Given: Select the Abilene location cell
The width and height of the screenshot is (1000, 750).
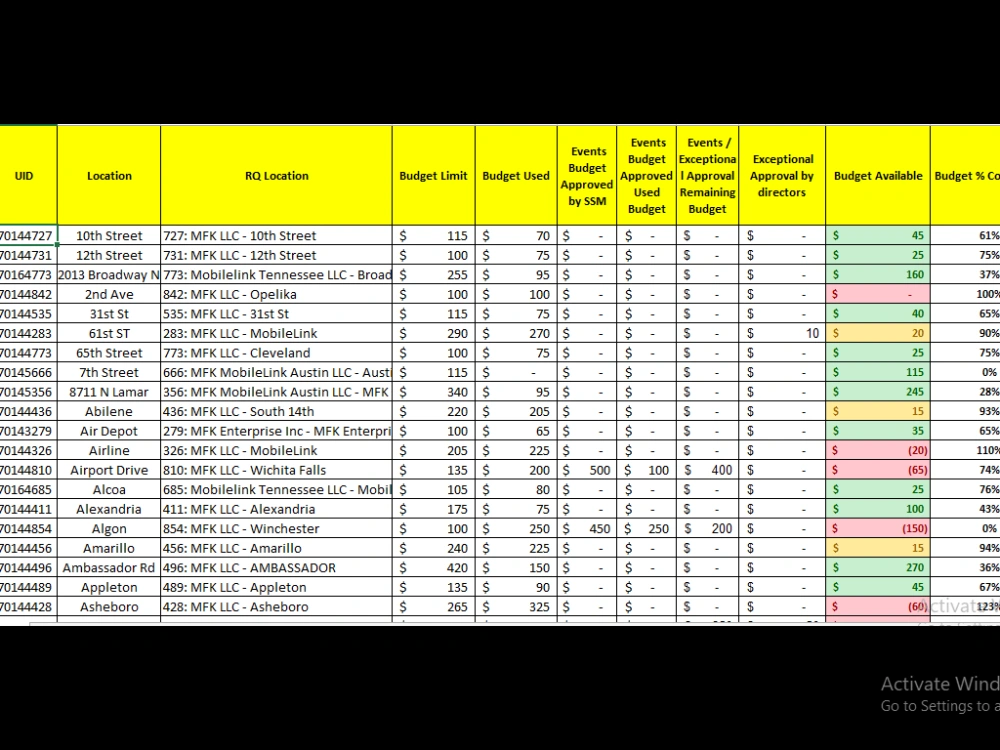Looking at the screenshot, I should 109,411.
